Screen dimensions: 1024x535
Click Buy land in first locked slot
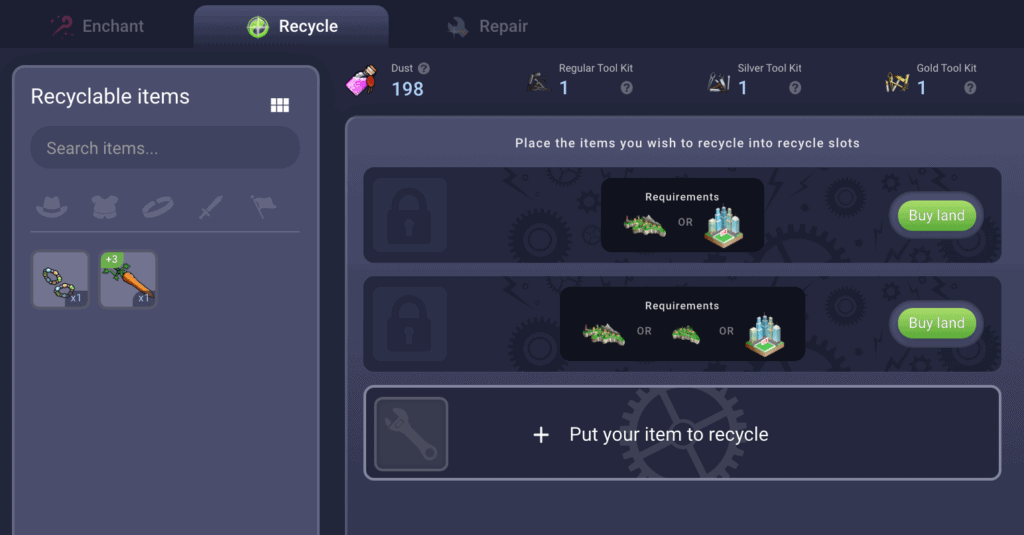[936, 216]
